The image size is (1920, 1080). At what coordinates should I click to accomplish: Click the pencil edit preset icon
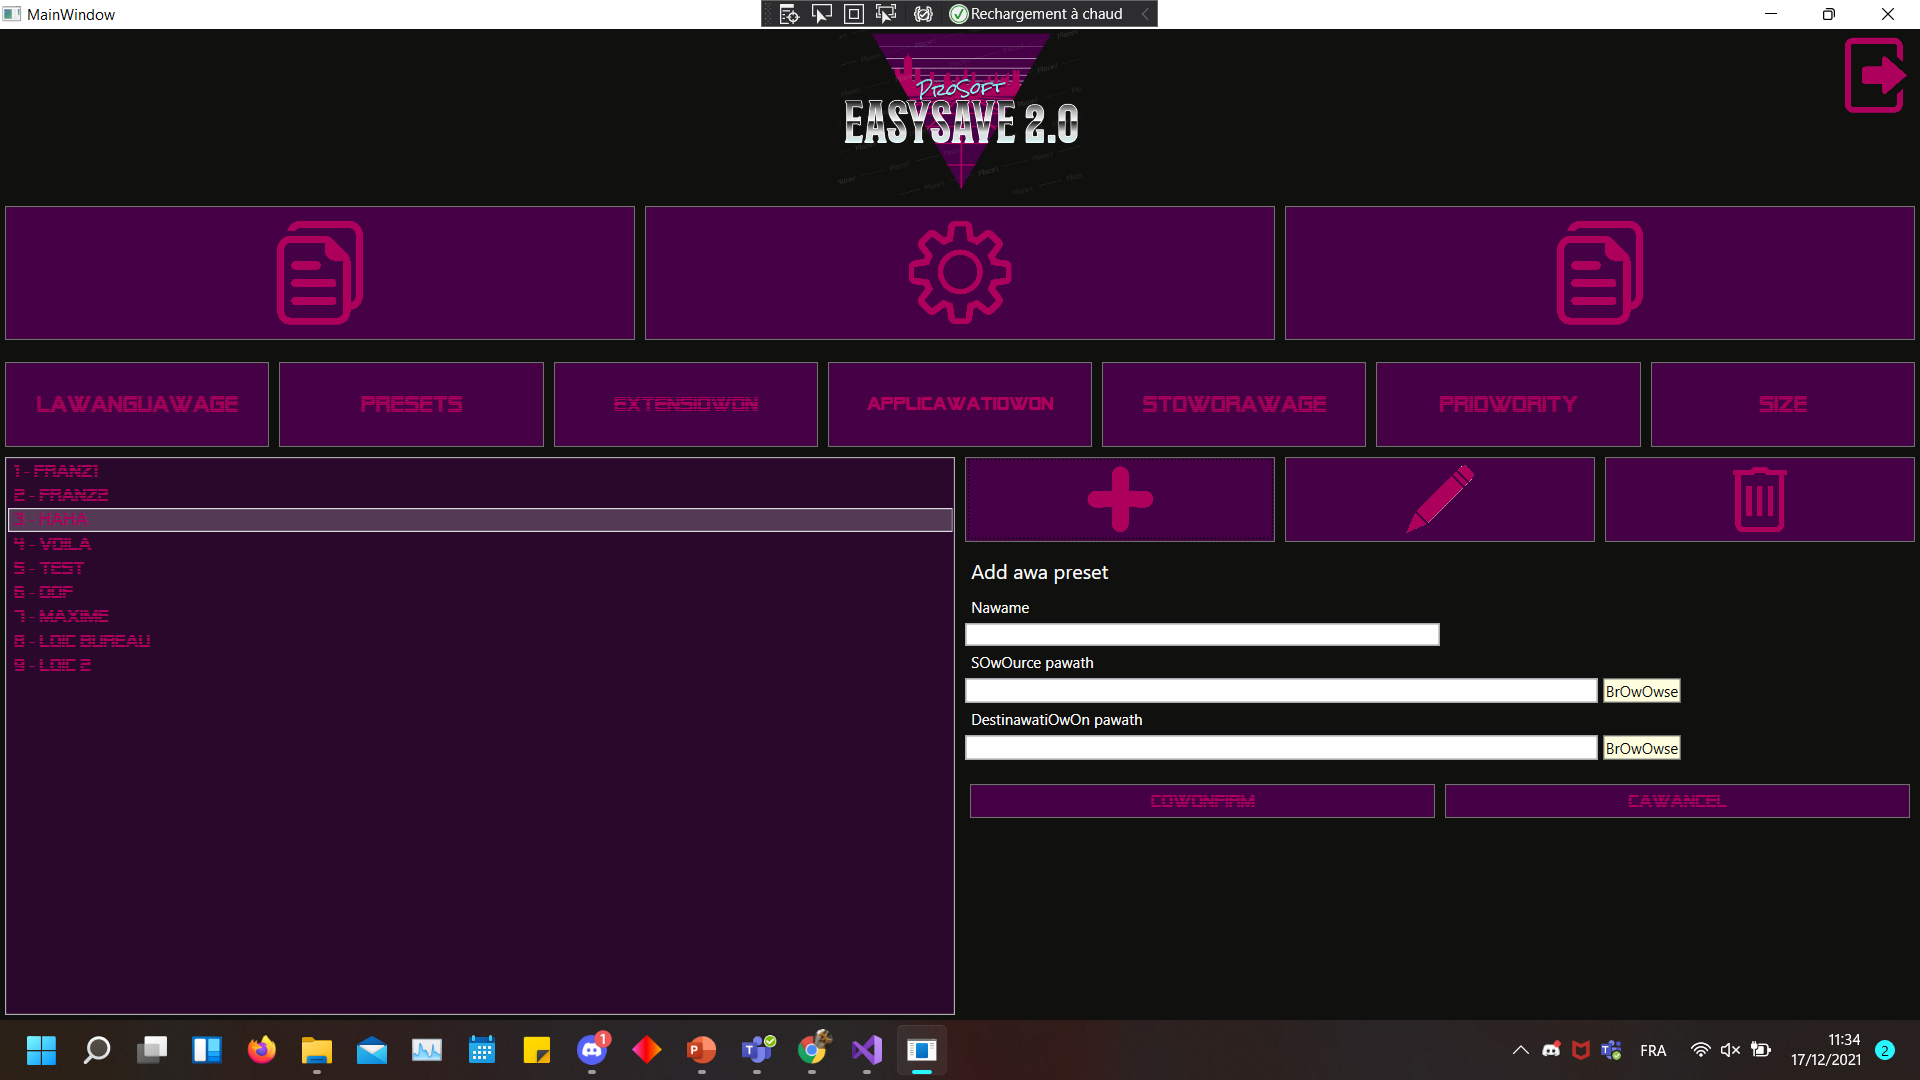tap(1439, 499)
